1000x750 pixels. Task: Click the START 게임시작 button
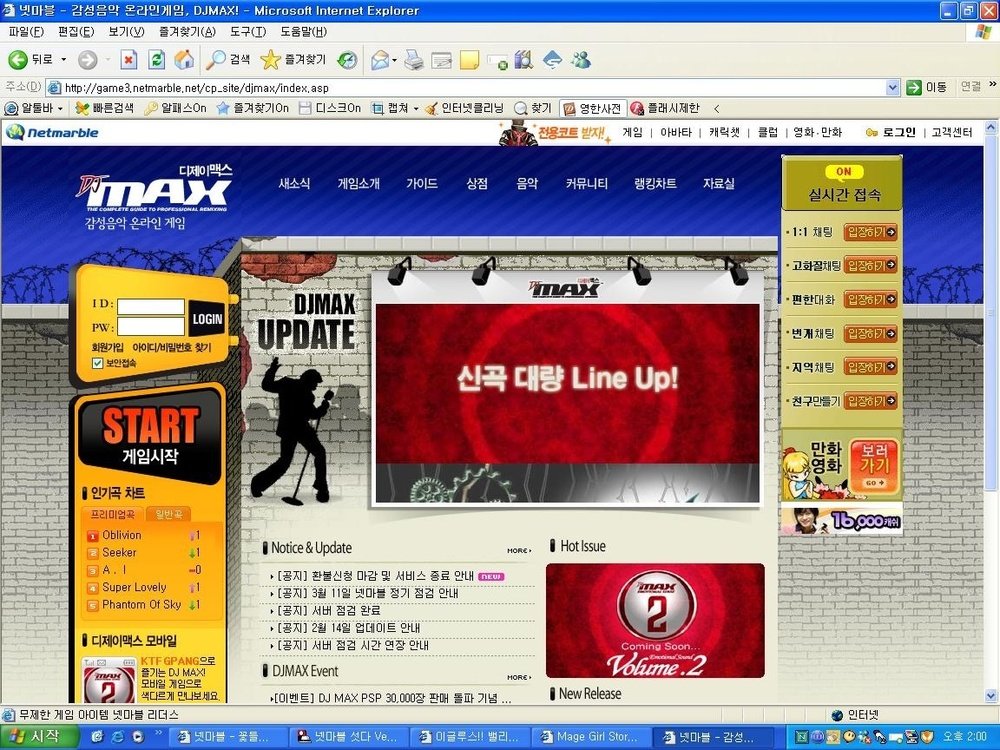tap(150, 436)
